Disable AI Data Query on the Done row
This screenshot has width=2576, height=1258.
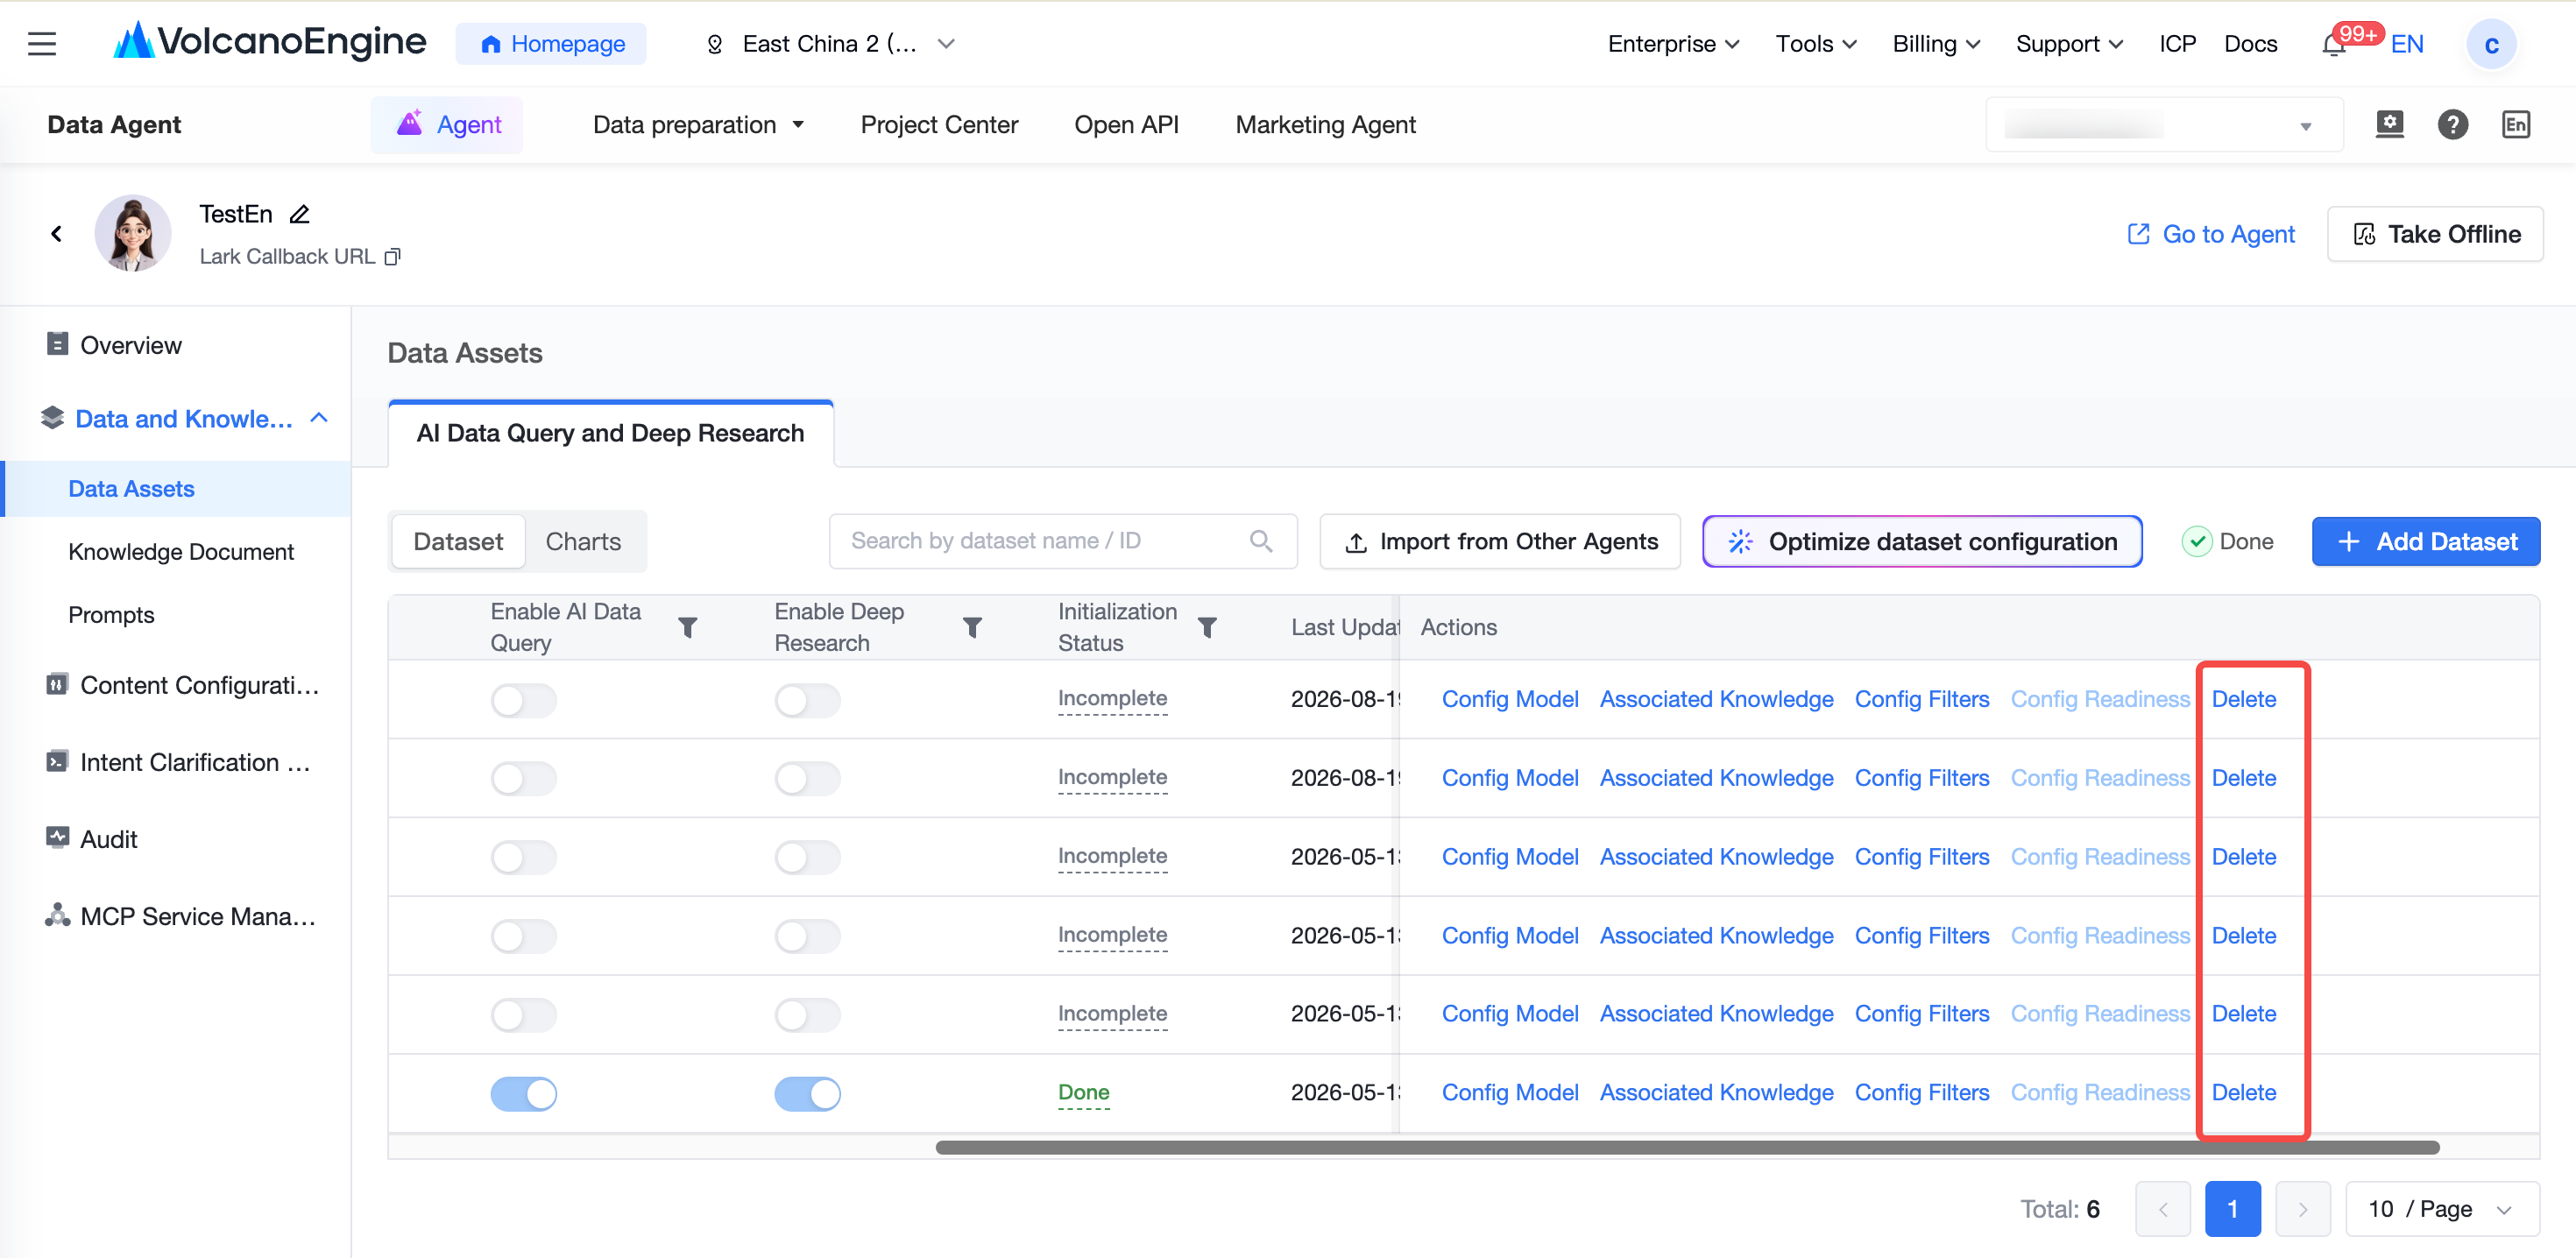(523, 1093)
